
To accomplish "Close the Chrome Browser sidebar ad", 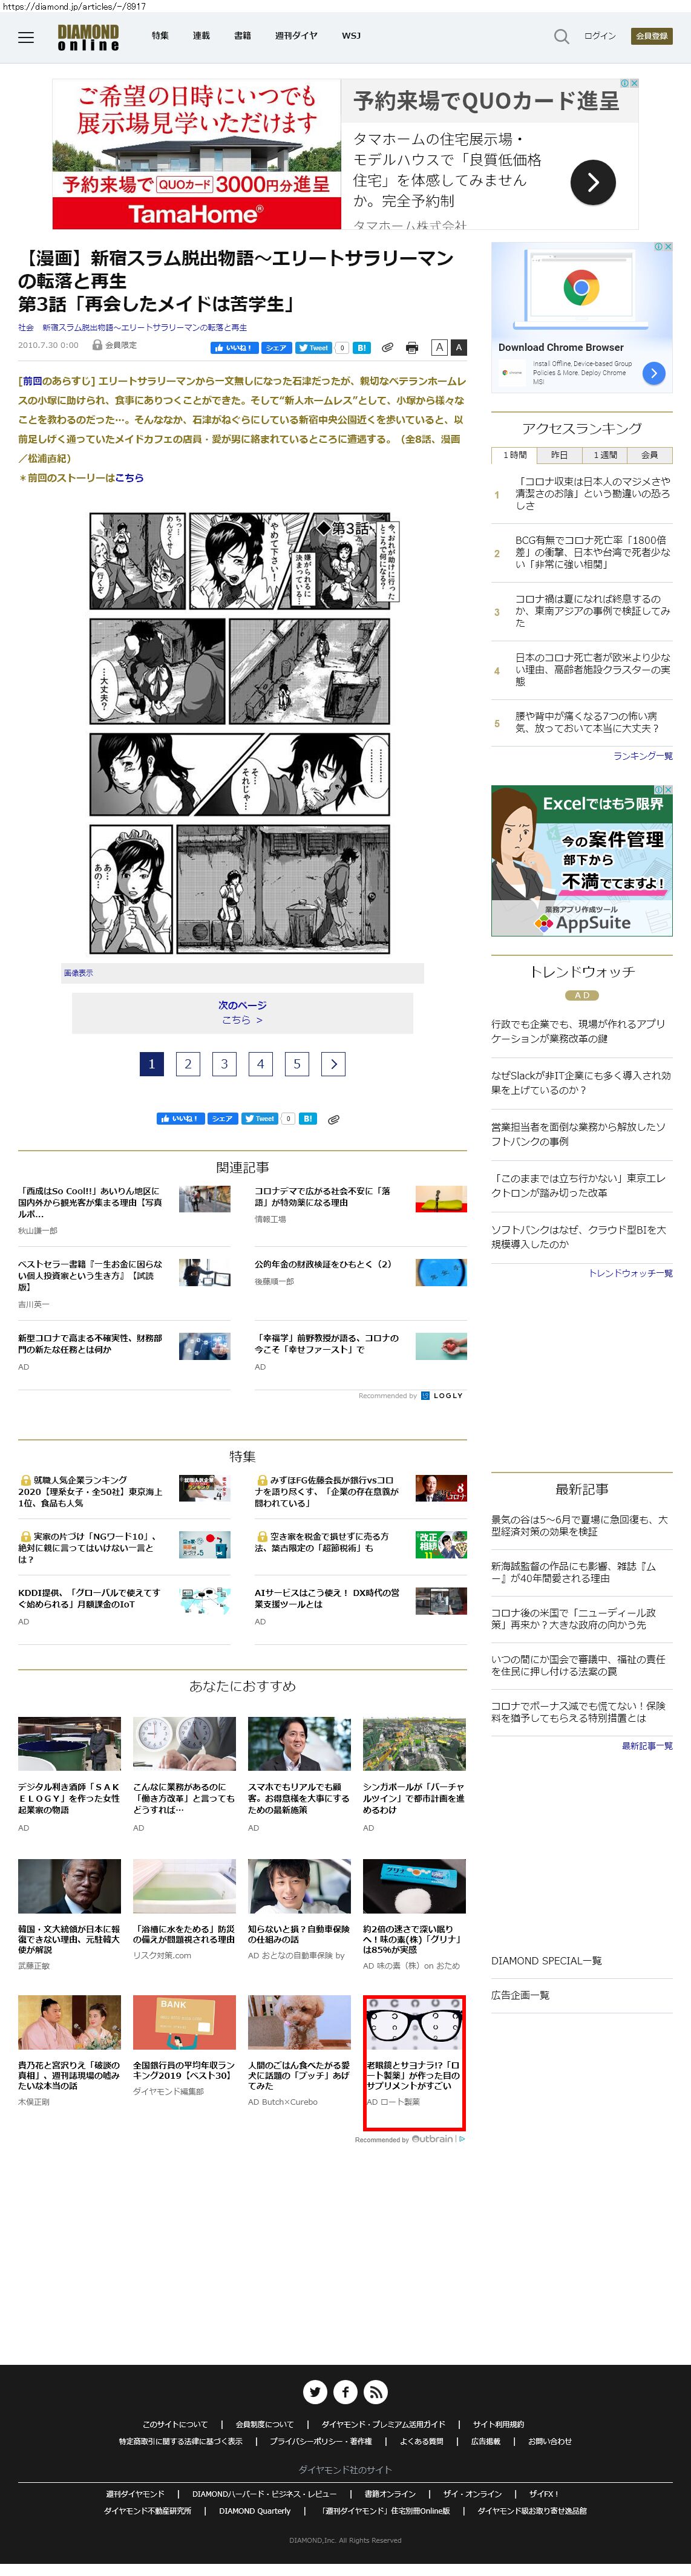I will [x=667, y=246].
